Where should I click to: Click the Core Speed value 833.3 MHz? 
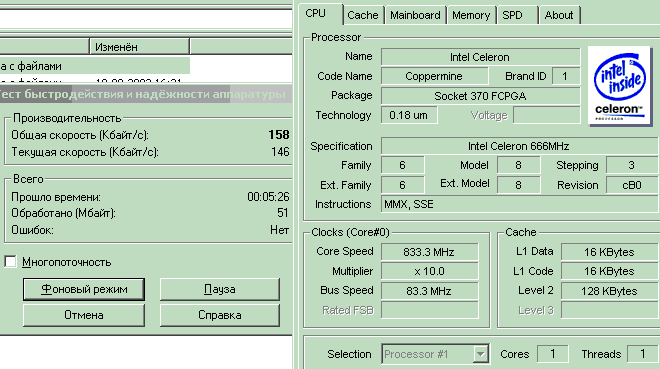click(x=429, y=252)
